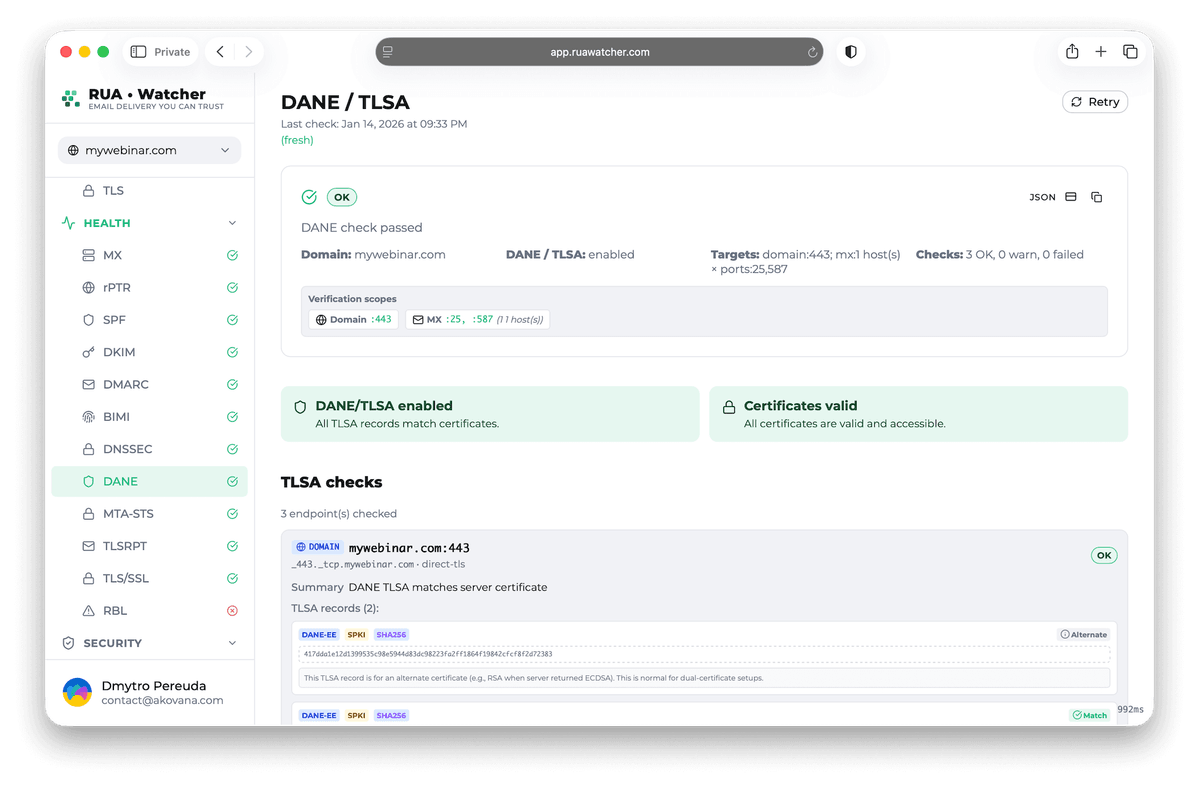Click the RBL failed status icon

232,611
